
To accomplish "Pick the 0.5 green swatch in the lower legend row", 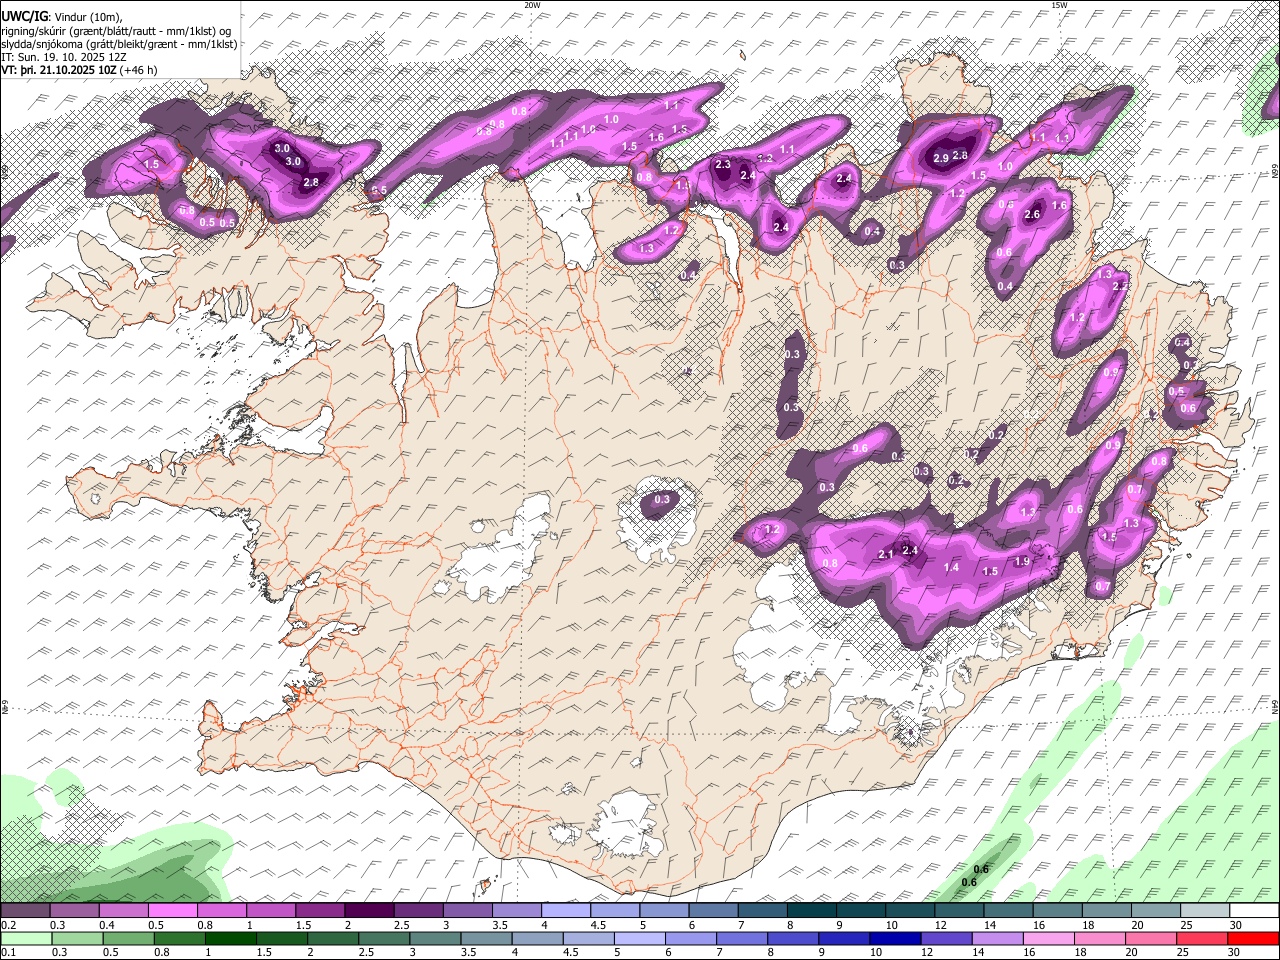I will [129, 938].
